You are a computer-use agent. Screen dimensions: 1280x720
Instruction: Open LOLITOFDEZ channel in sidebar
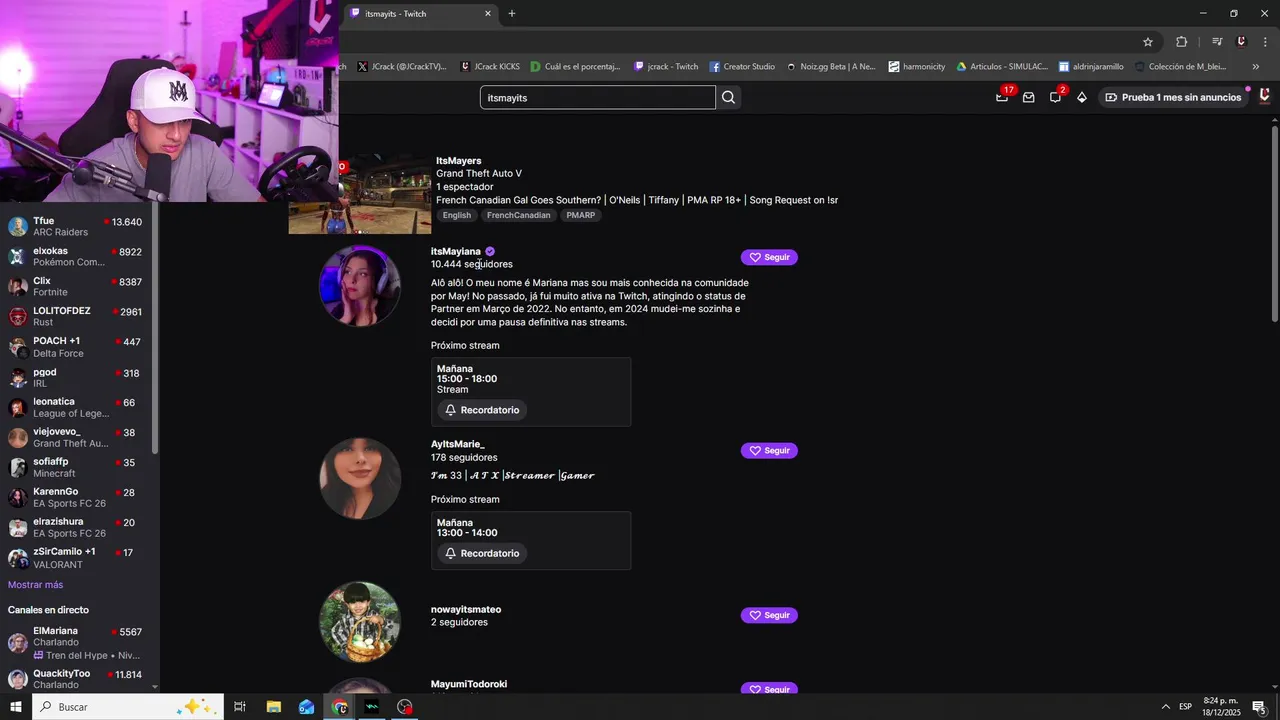(76, 316)
